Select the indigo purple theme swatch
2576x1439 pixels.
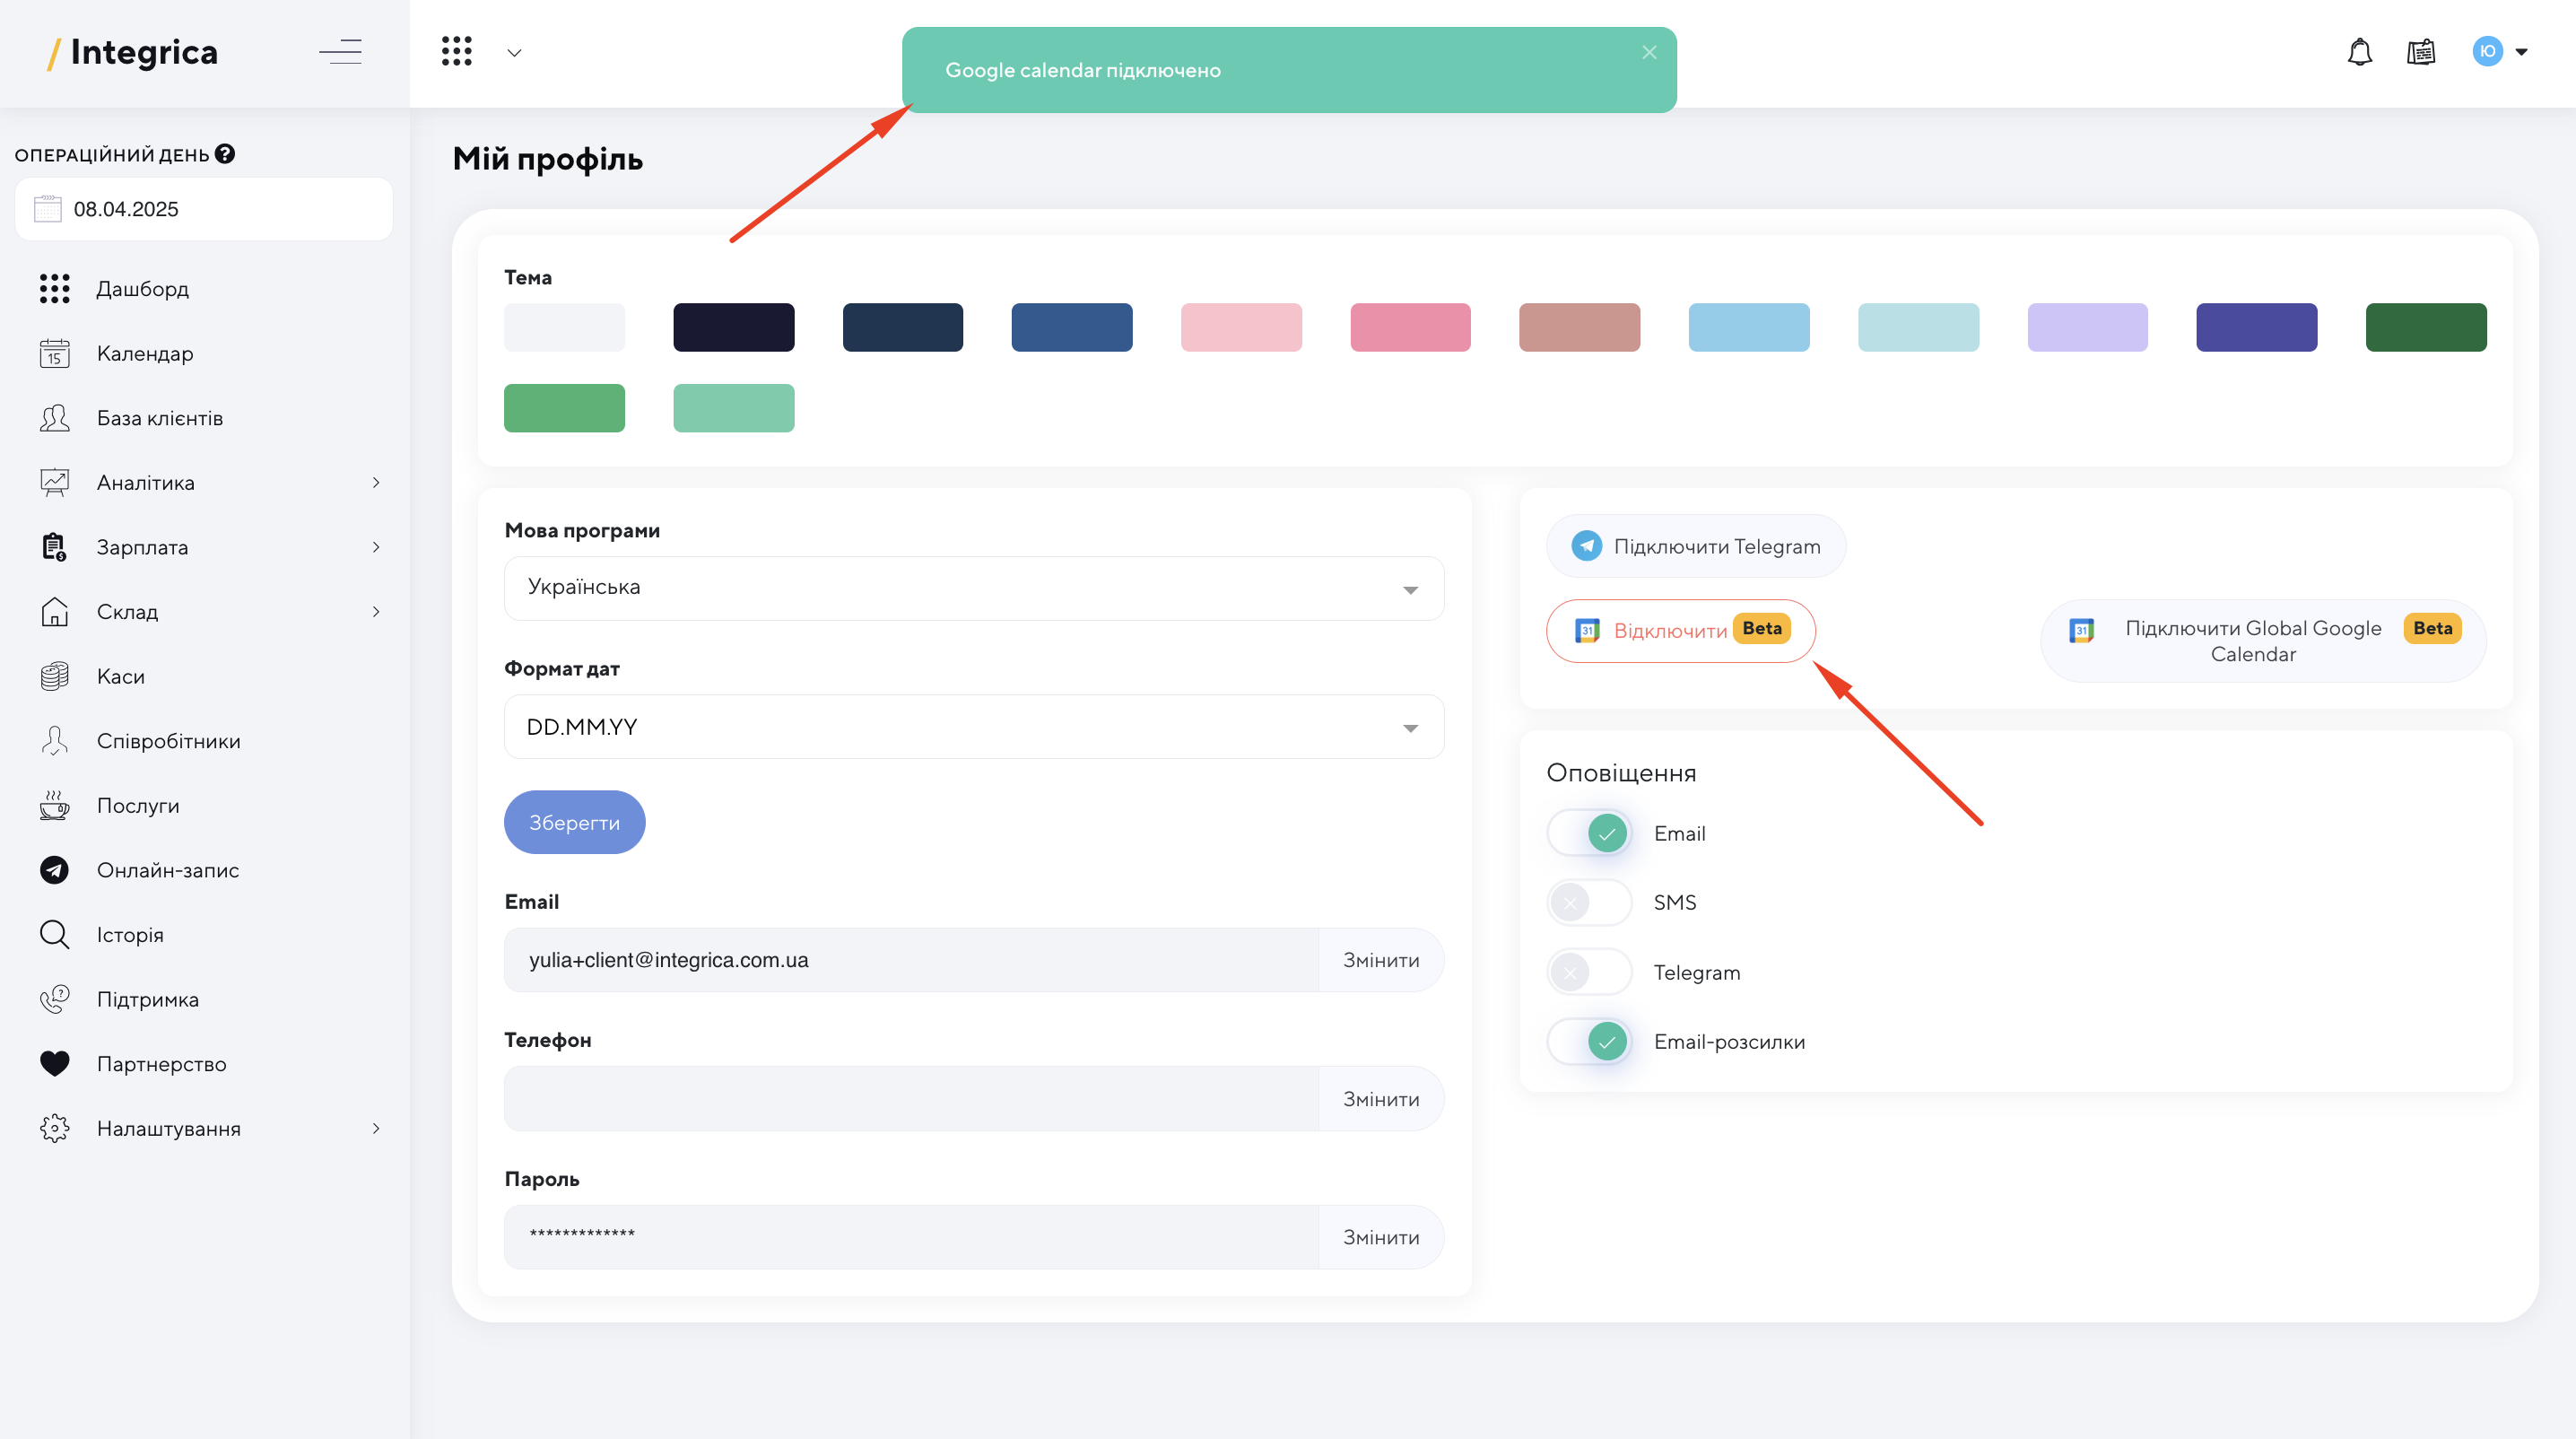[2256, 327]
